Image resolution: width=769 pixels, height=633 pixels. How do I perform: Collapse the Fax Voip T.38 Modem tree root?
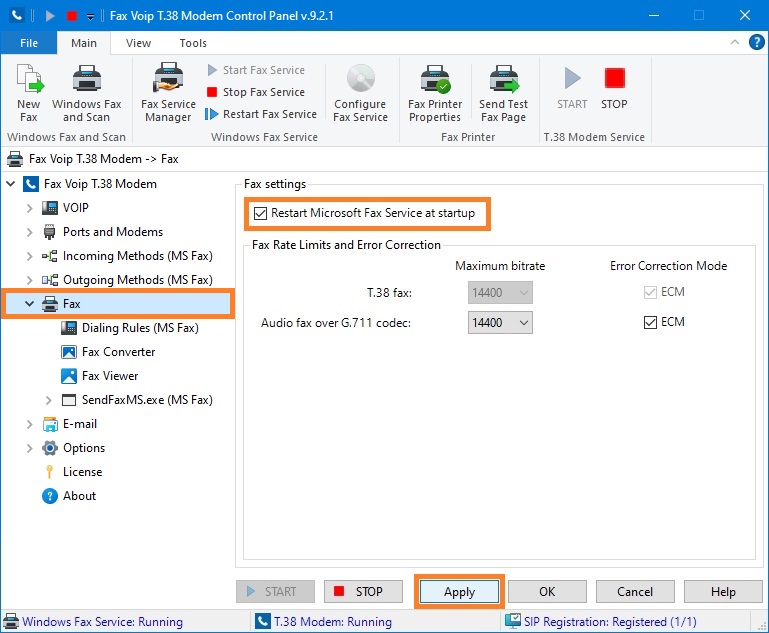tap(11, 184)
